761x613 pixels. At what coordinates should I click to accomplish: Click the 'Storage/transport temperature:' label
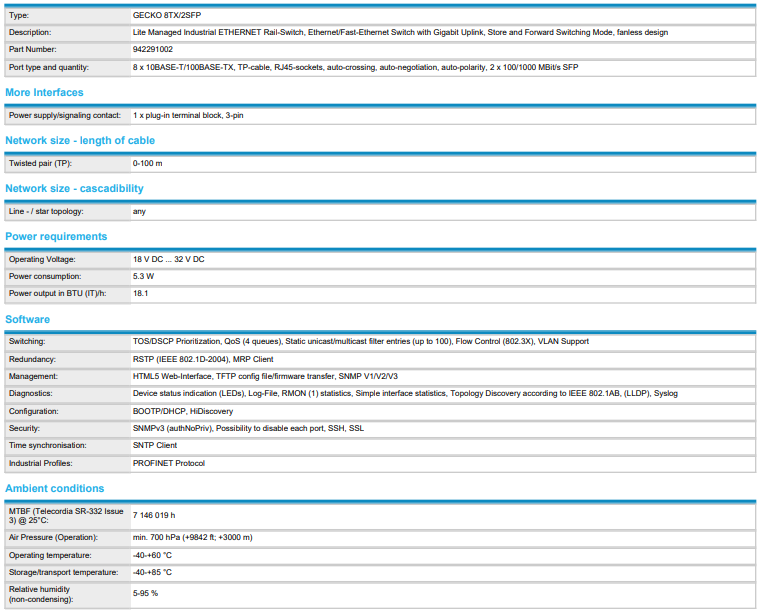click(63, 573)
